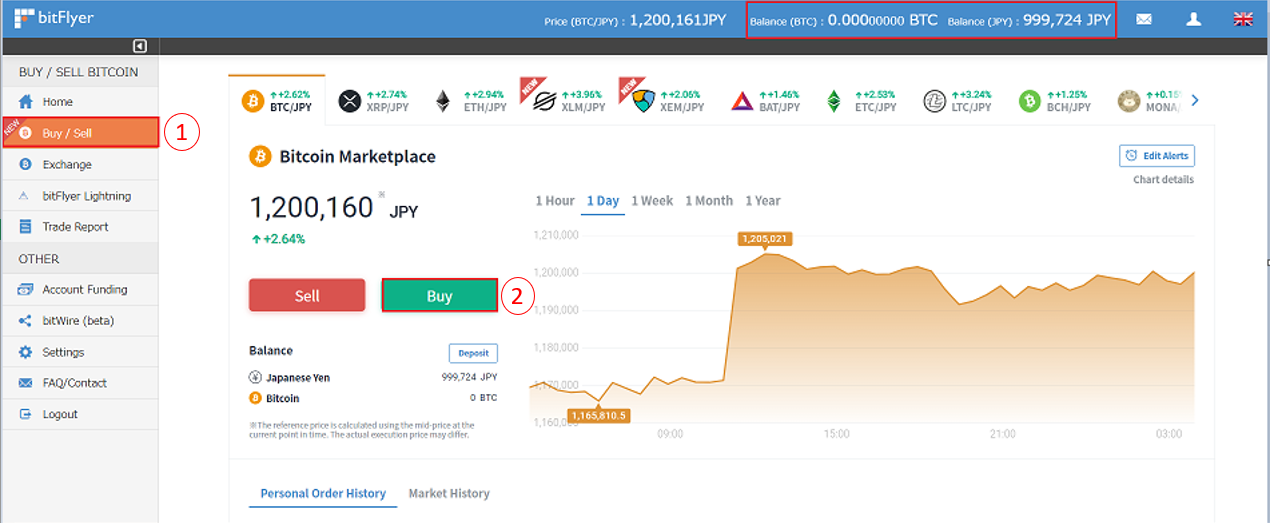The height and width of the screenshot is (523, 1273).
Task: Select the LTC/JPY currency tab
Action: pyautogui.click(x=957, y=100)
